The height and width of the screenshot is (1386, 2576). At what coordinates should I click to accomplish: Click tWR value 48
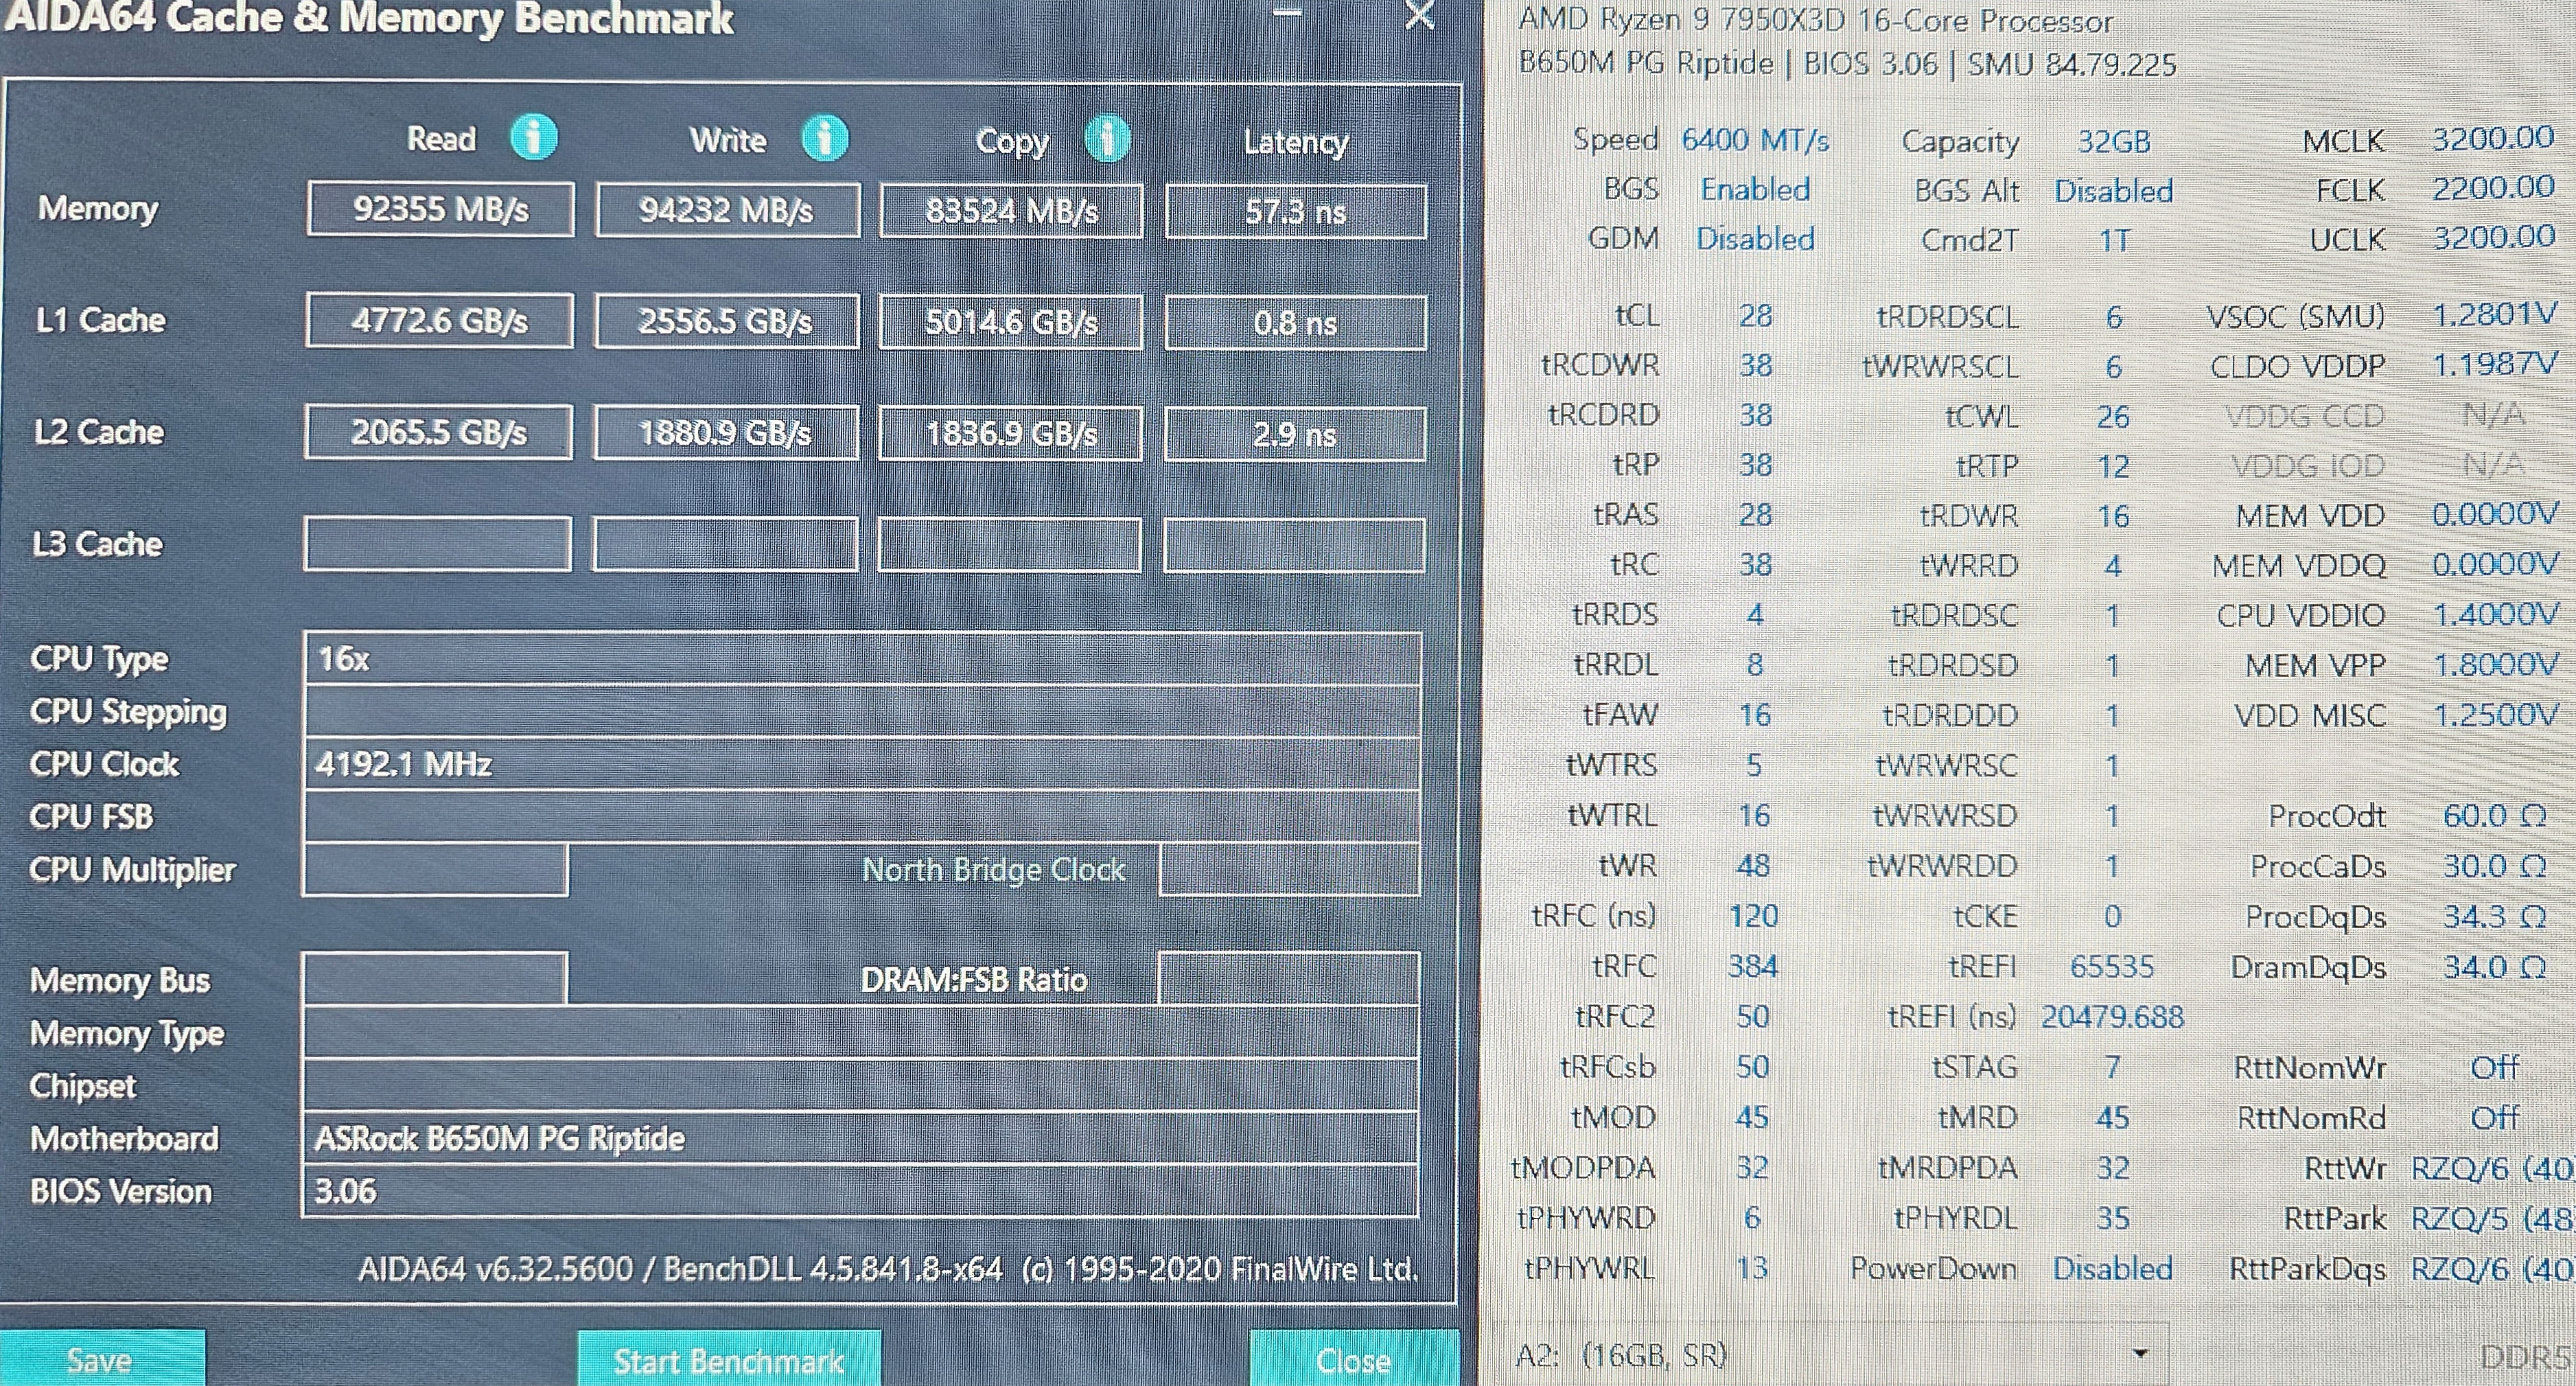pos(1753,865)
